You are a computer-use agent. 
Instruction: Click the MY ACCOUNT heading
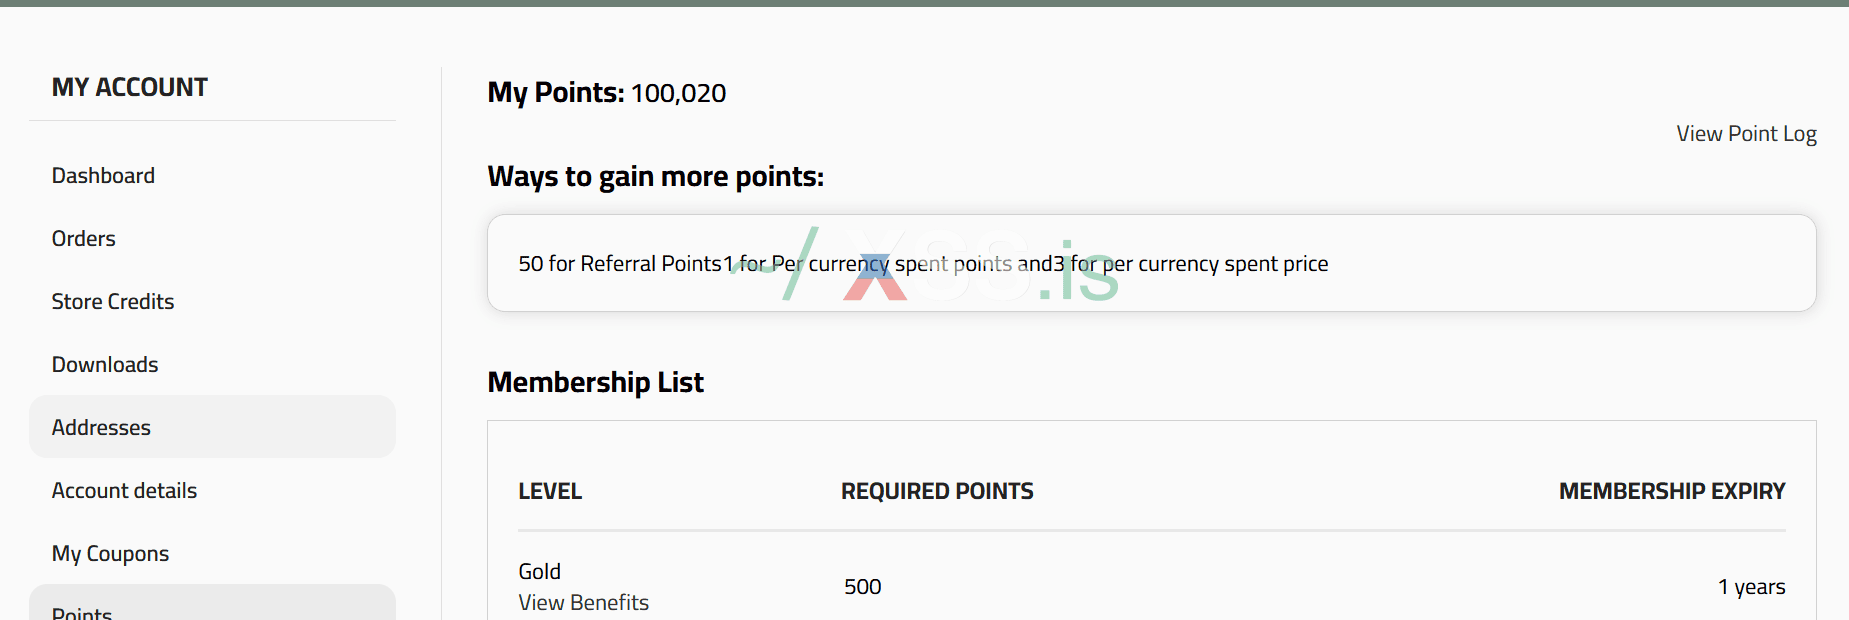pos(130,88)
